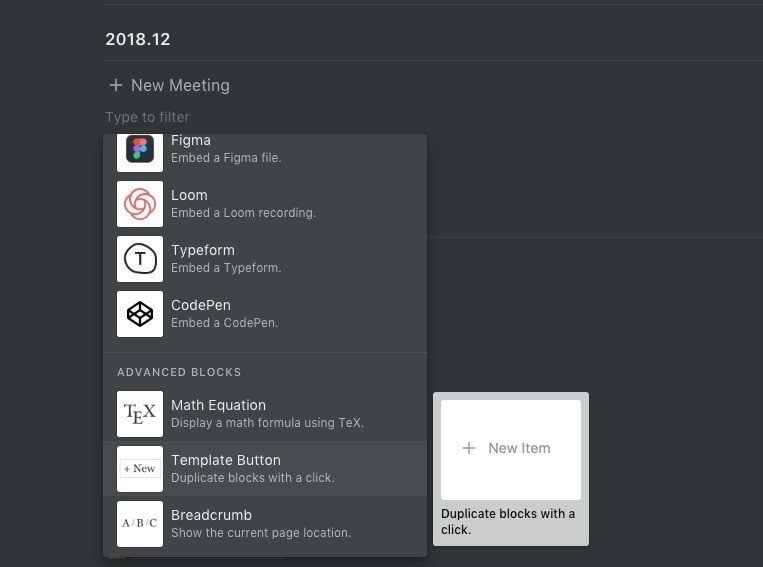
Task: Click the Typeform T icon
Action: coord(140,259)
